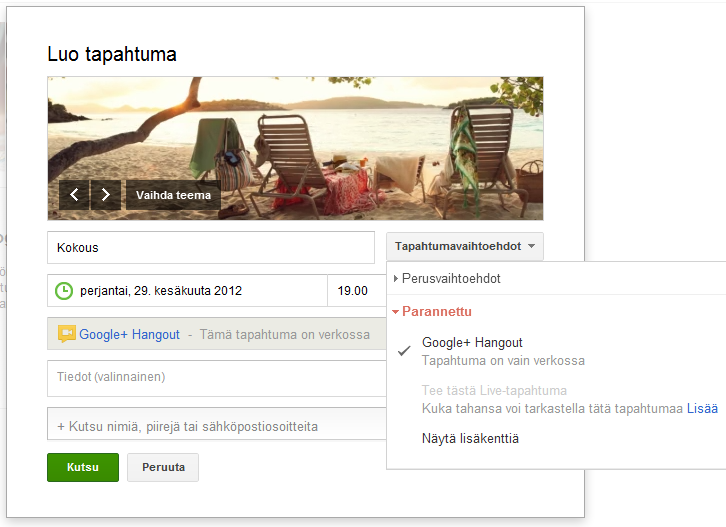Viewport: 726px width, 527px height.
Task: Select Tee tästä Live-tapahtuma option
Action: pyautogui.click(x=493, y=391)
